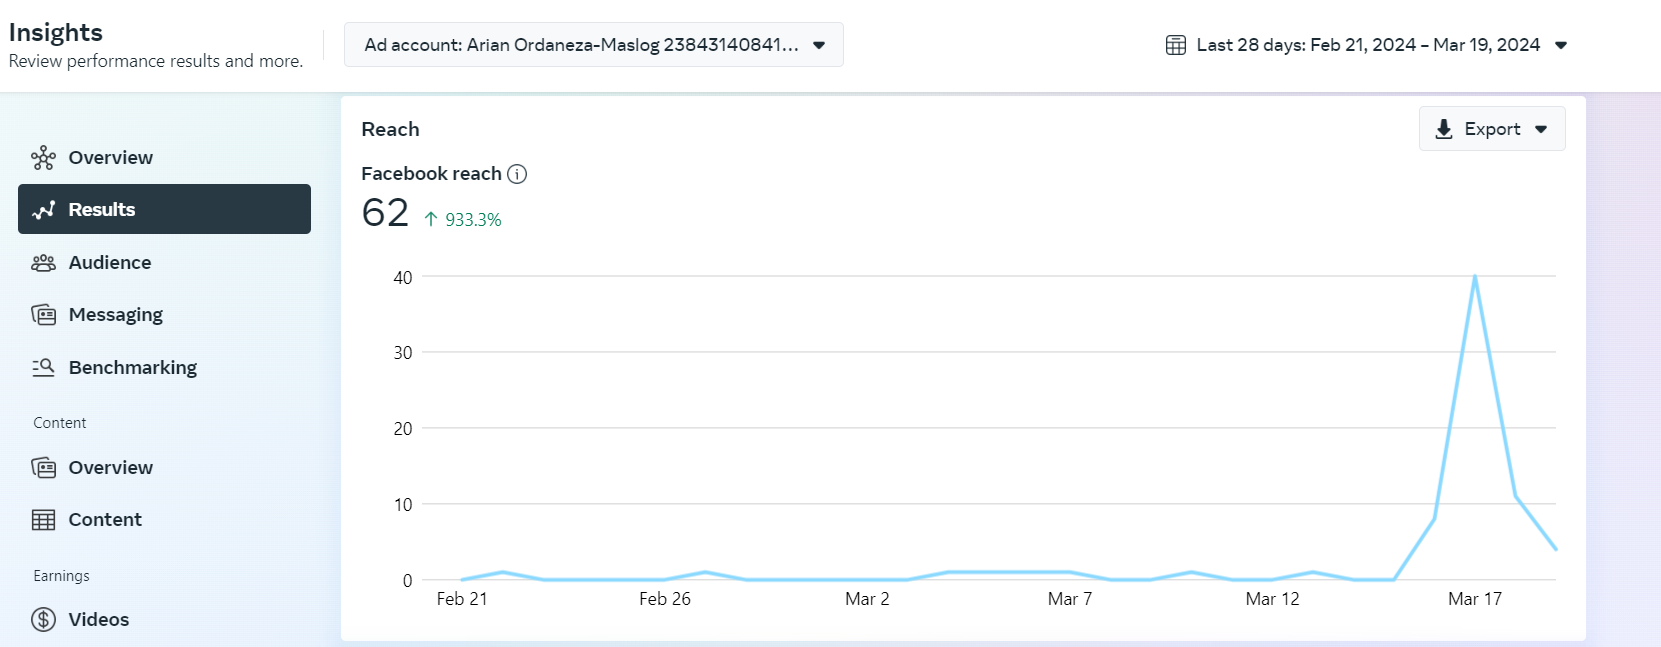Click the Messaging icon in sidebar
This screenshot has width=1661, height=647.
point(43,315)
